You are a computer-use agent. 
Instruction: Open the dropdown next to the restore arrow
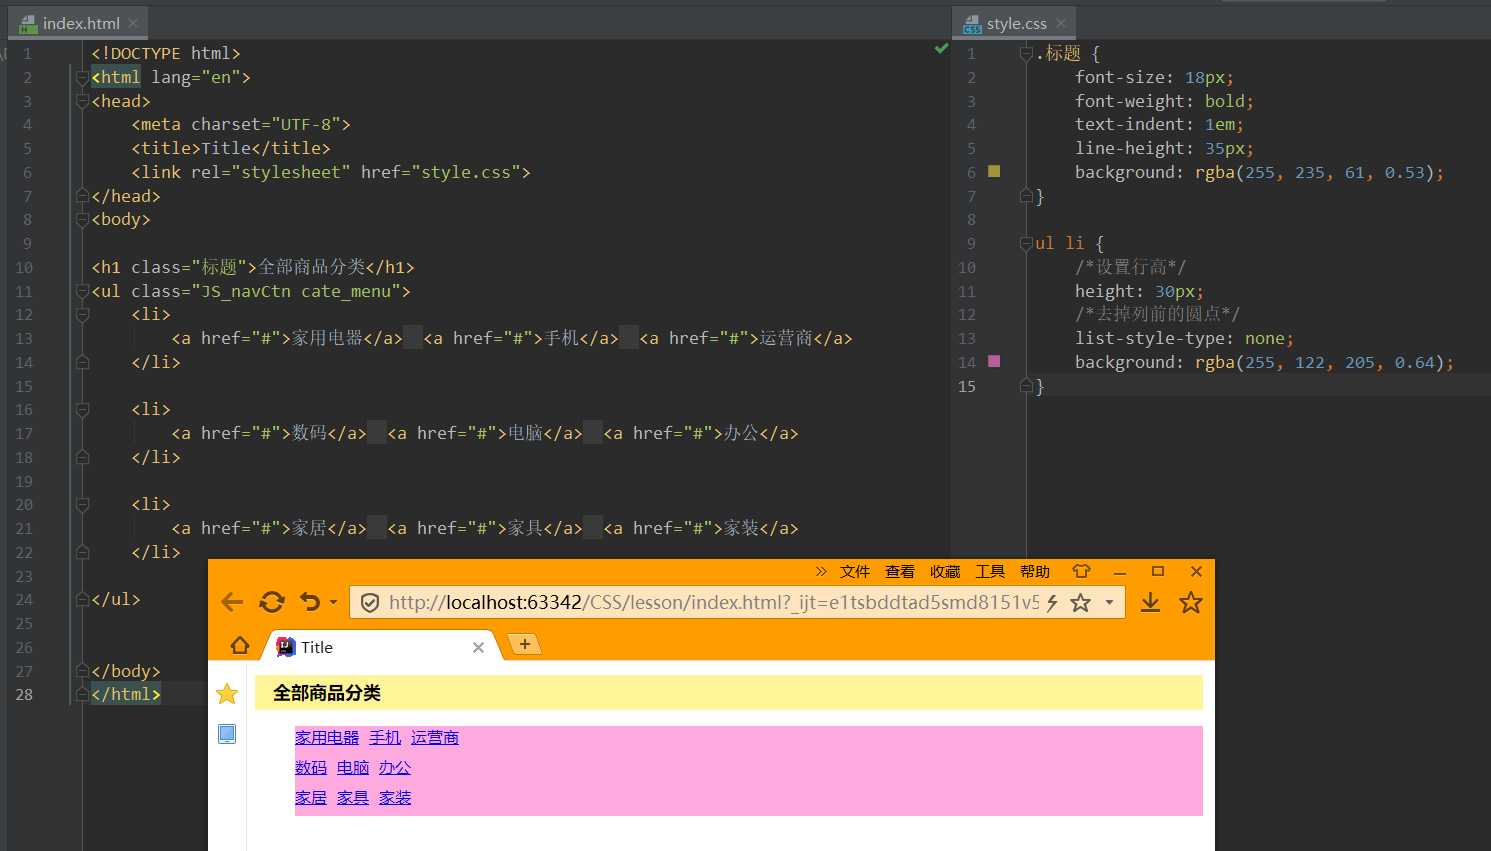coord(333,603)
